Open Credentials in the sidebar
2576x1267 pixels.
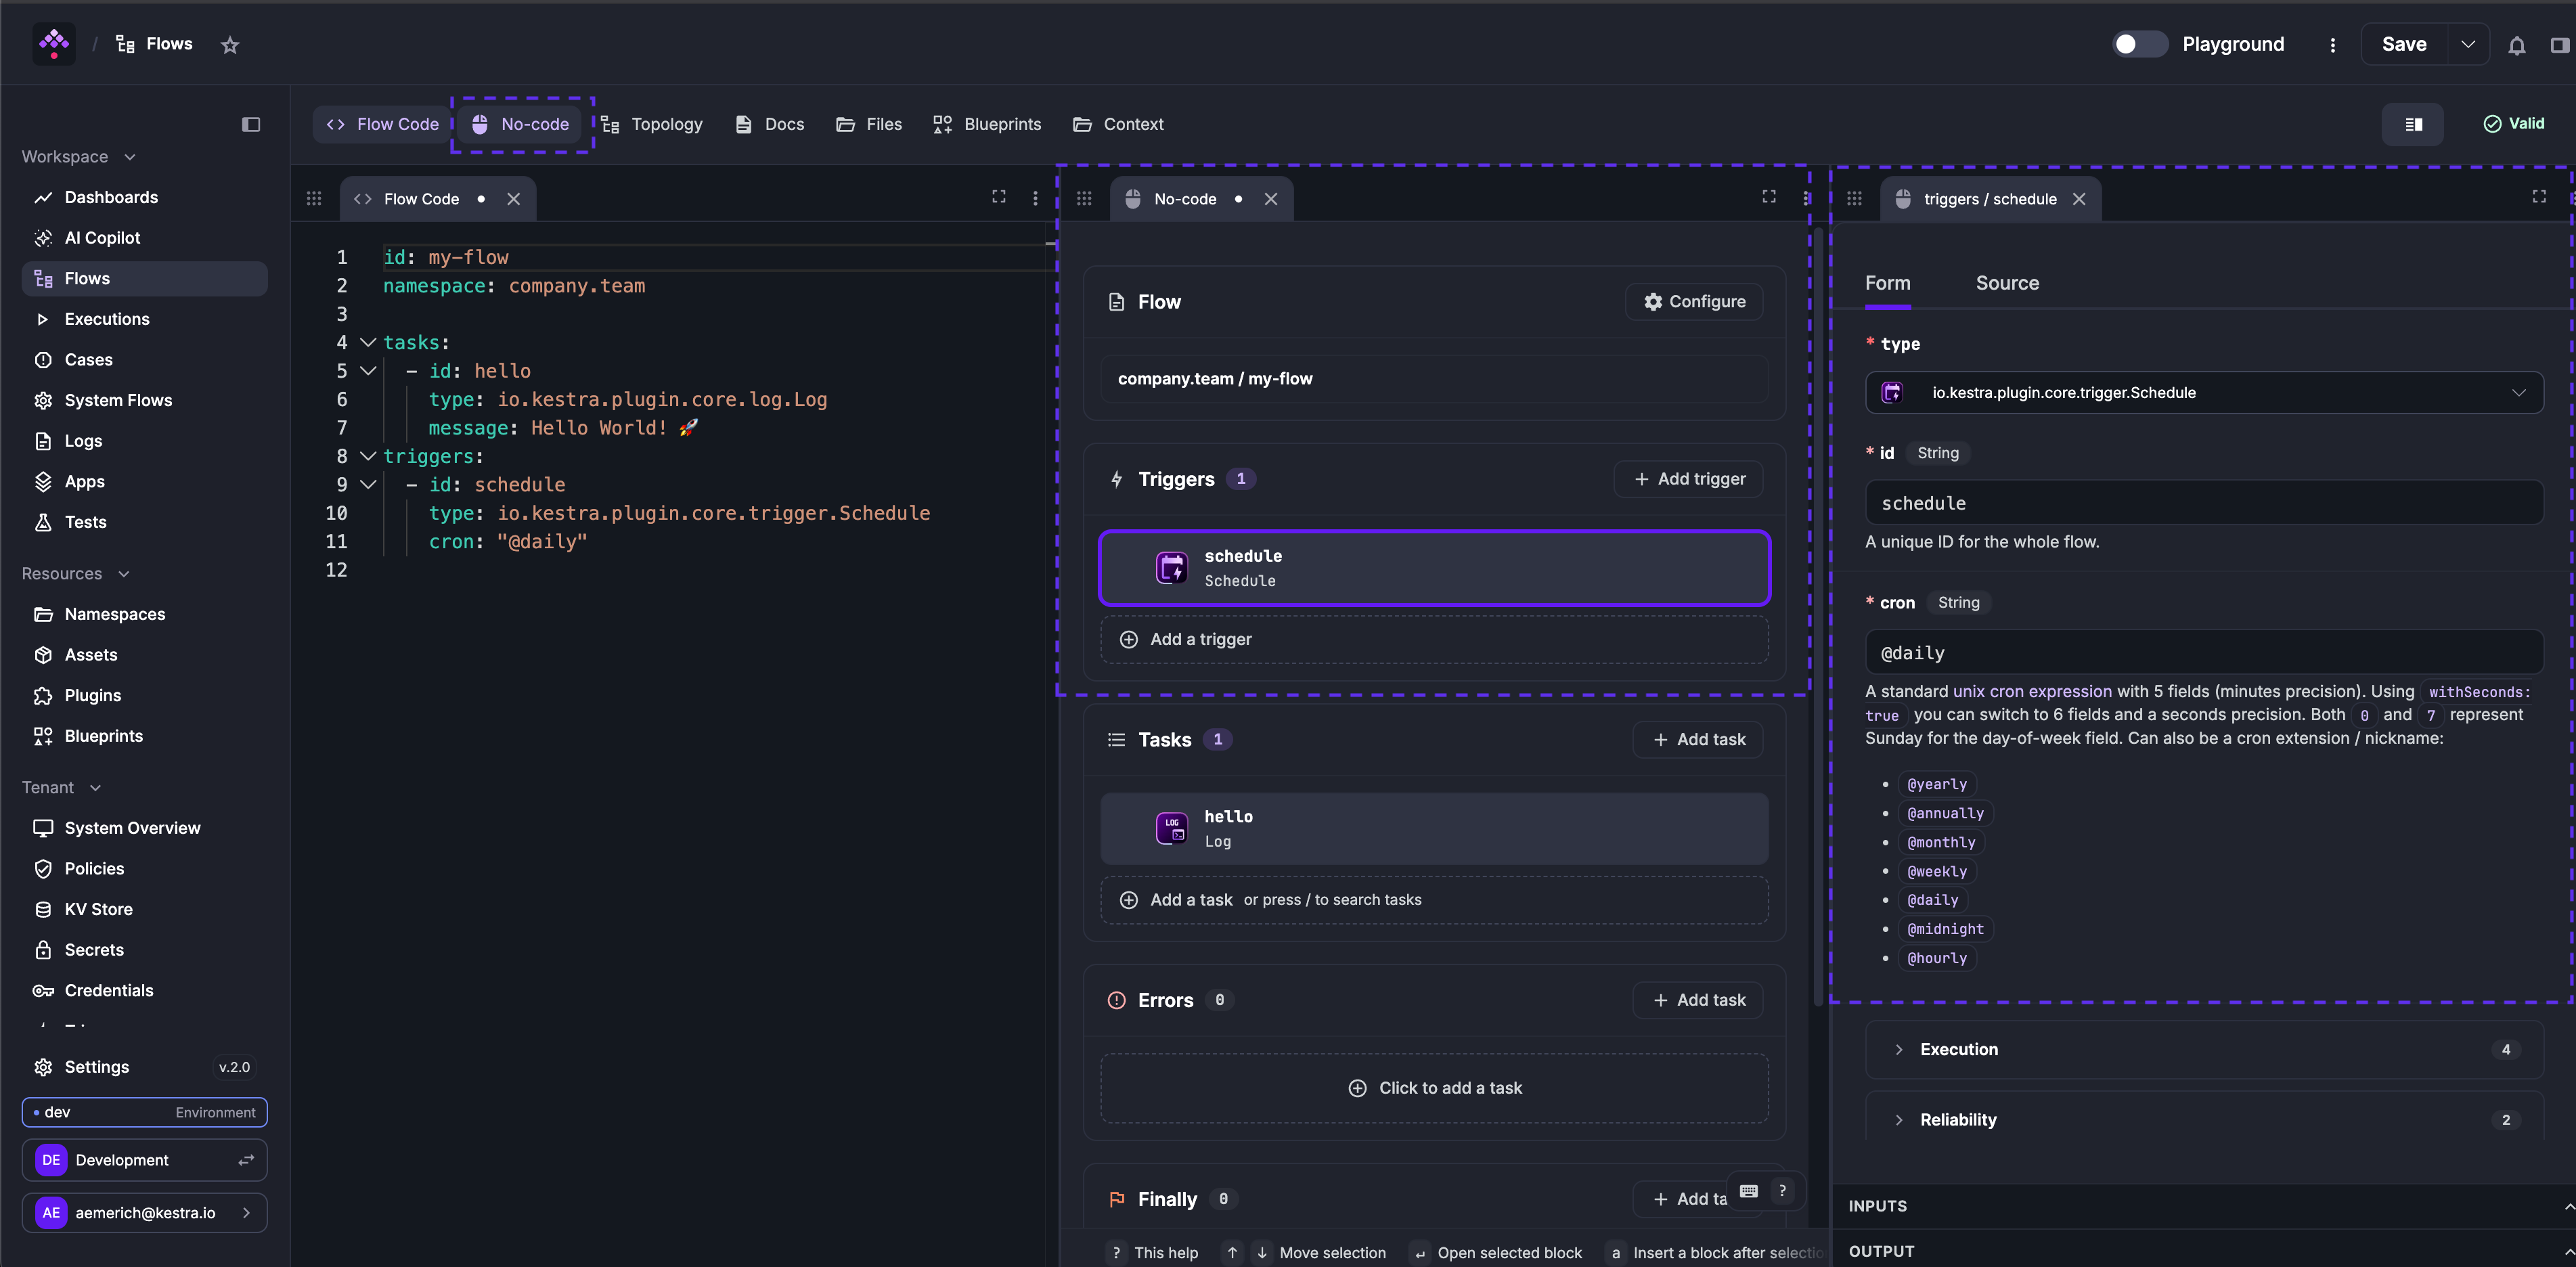pyautogui.click(x=144, y=990)
